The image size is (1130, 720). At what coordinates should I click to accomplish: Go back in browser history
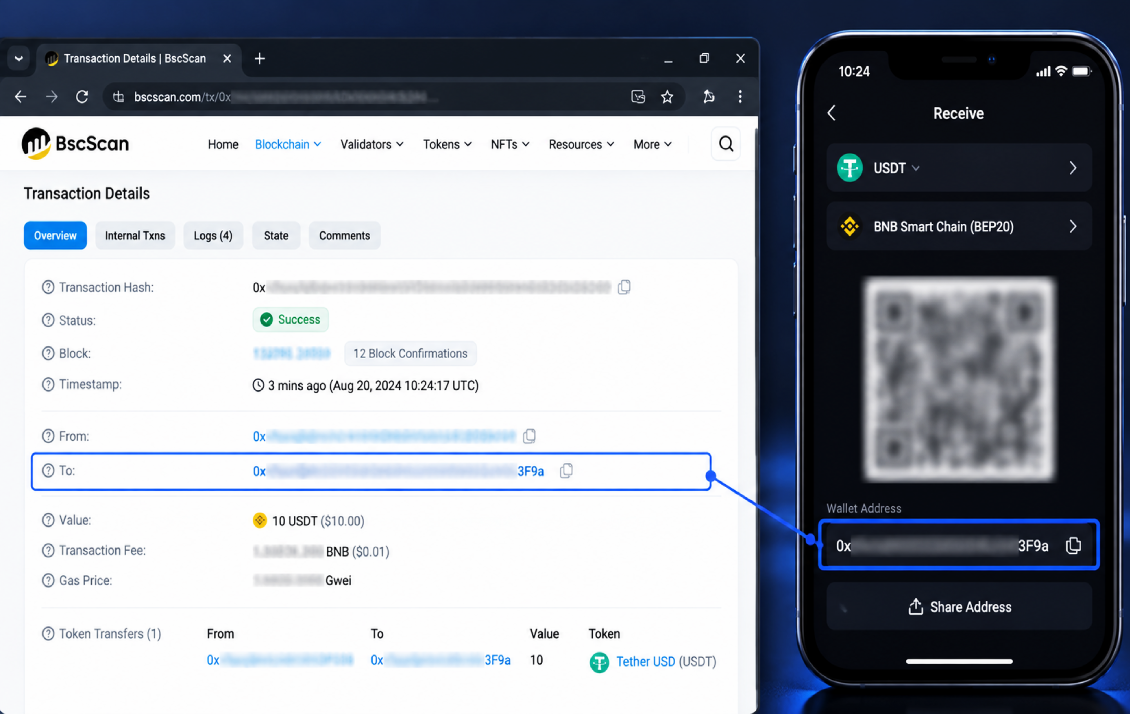(x=20, y=97)
